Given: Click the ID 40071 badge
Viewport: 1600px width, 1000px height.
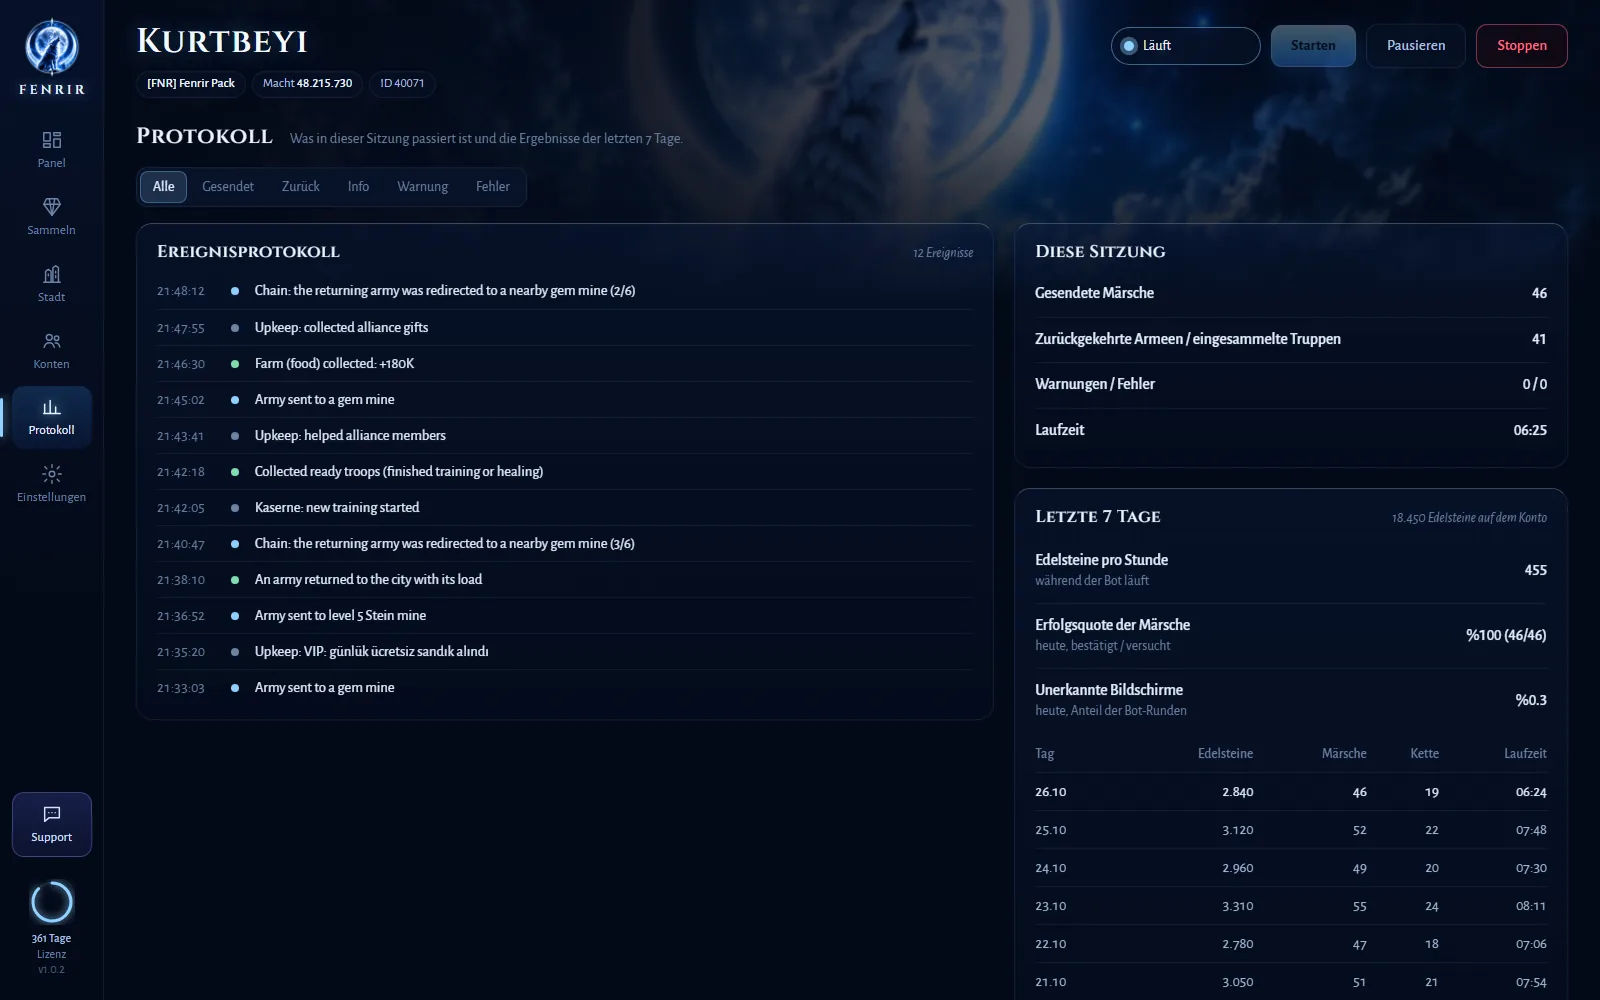Looking at the screenshot, I should (x=402, y=84).
